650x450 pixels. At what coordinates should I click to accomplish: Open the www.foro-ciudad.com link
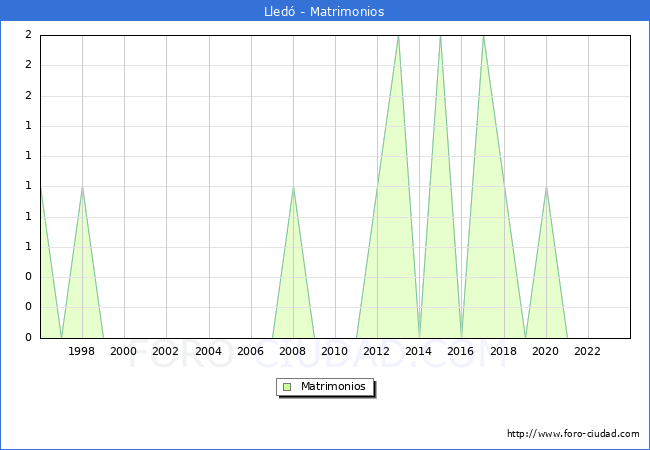pos(573,434)
